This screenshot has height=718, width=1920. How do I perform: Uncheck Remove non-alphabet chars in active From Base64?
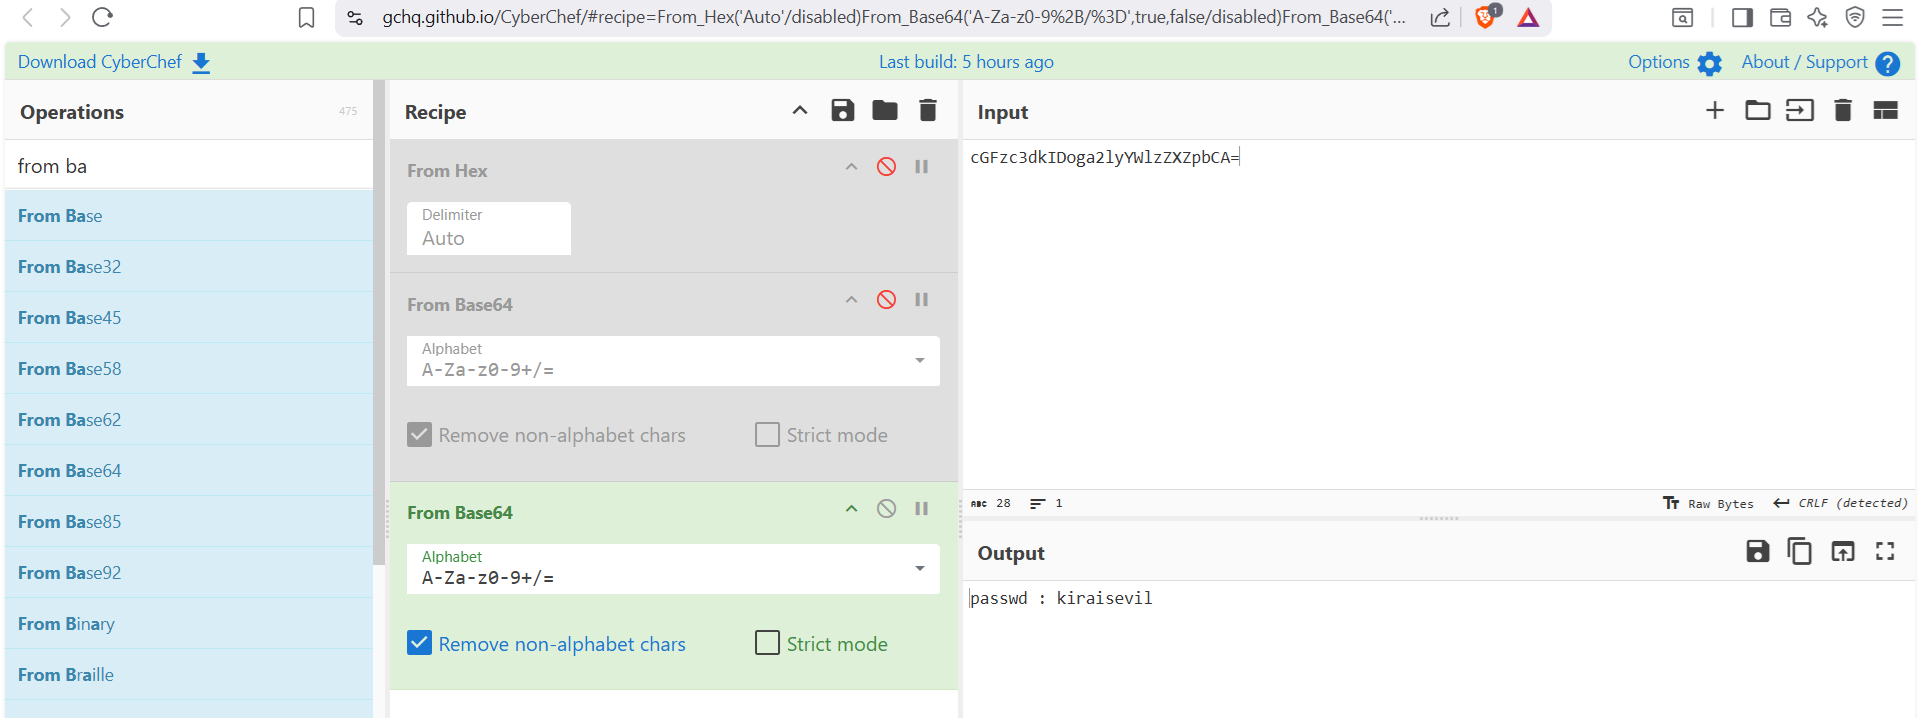[420, 643]
